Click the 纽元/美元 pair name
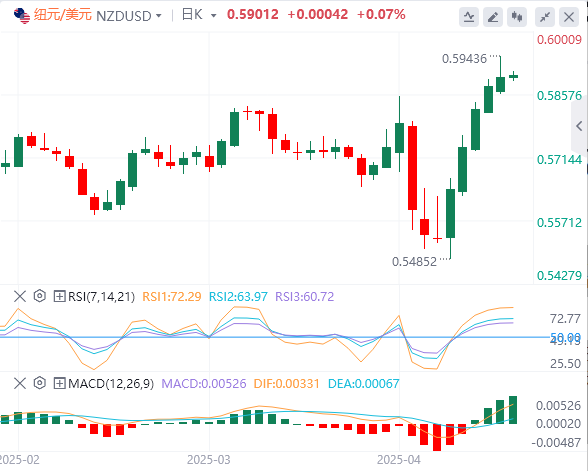This screenshot has height=471, width=588. [x=63, y=15]
